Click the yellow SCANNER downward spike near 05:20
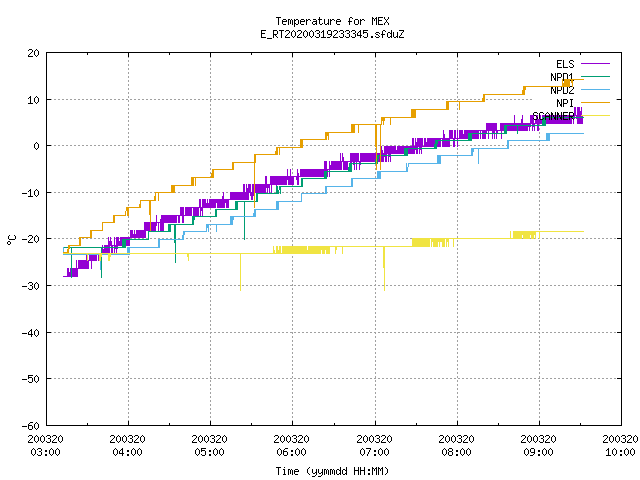Screen dimensions: 640x480 240,272
